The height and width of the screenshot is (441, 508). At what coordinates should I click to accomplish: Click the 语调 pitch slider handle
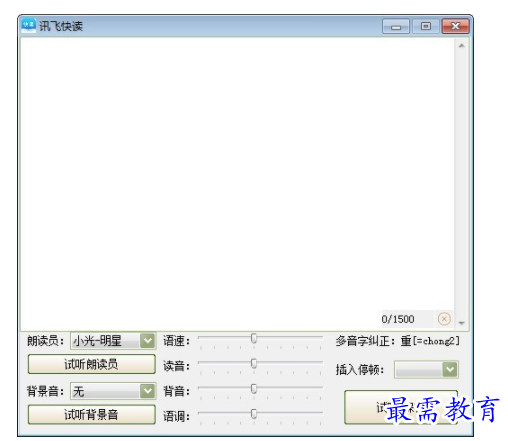click(254, 414)
